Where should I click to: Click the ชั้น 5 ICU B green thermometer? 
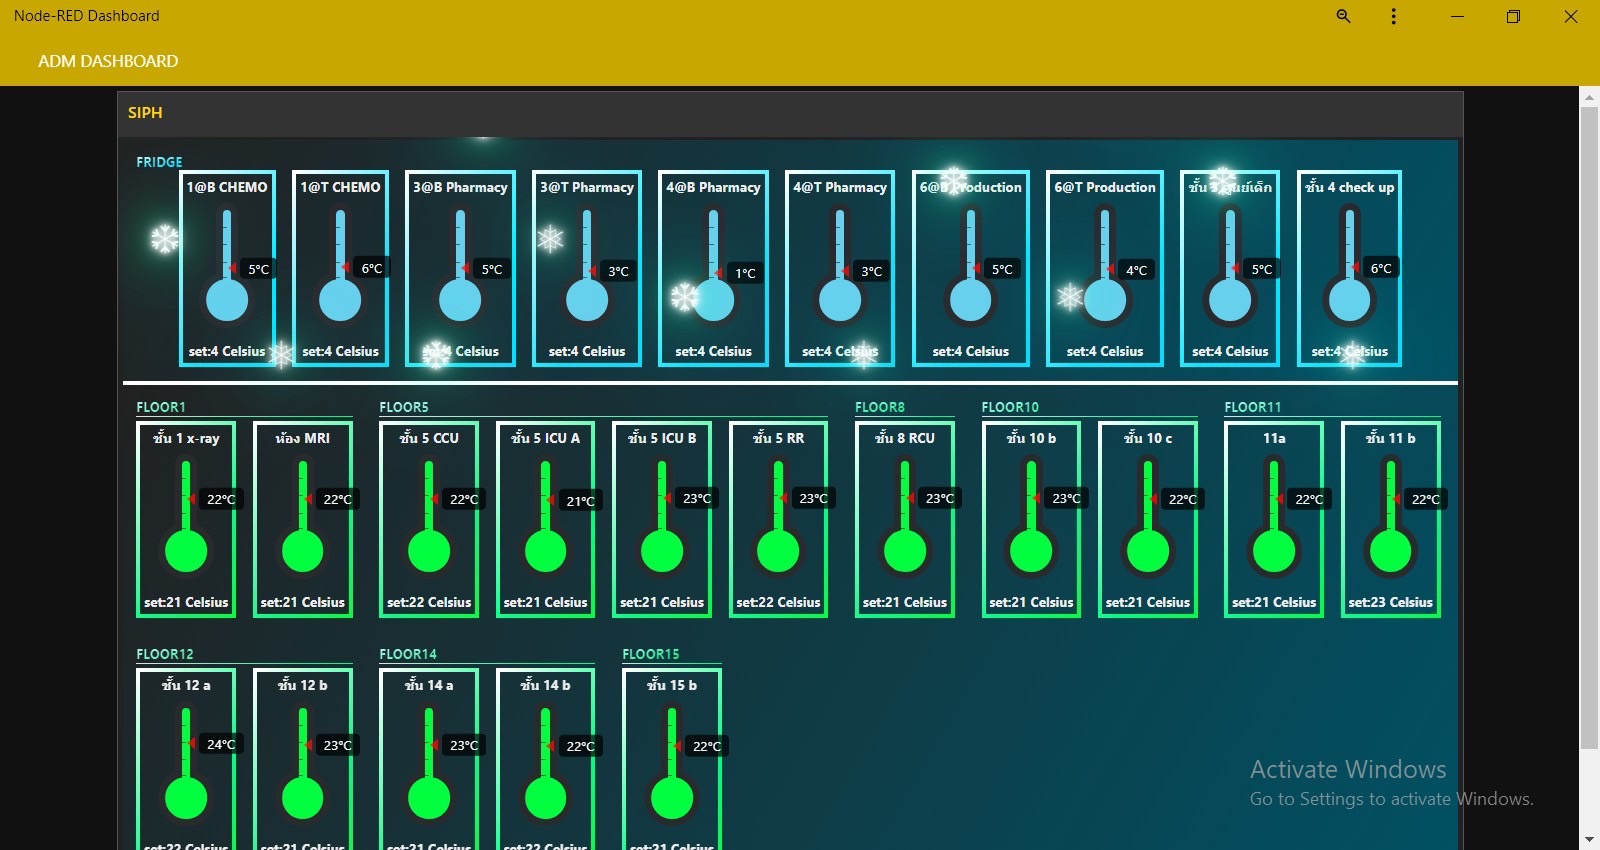pyautogui.click(x=662, y=517)
